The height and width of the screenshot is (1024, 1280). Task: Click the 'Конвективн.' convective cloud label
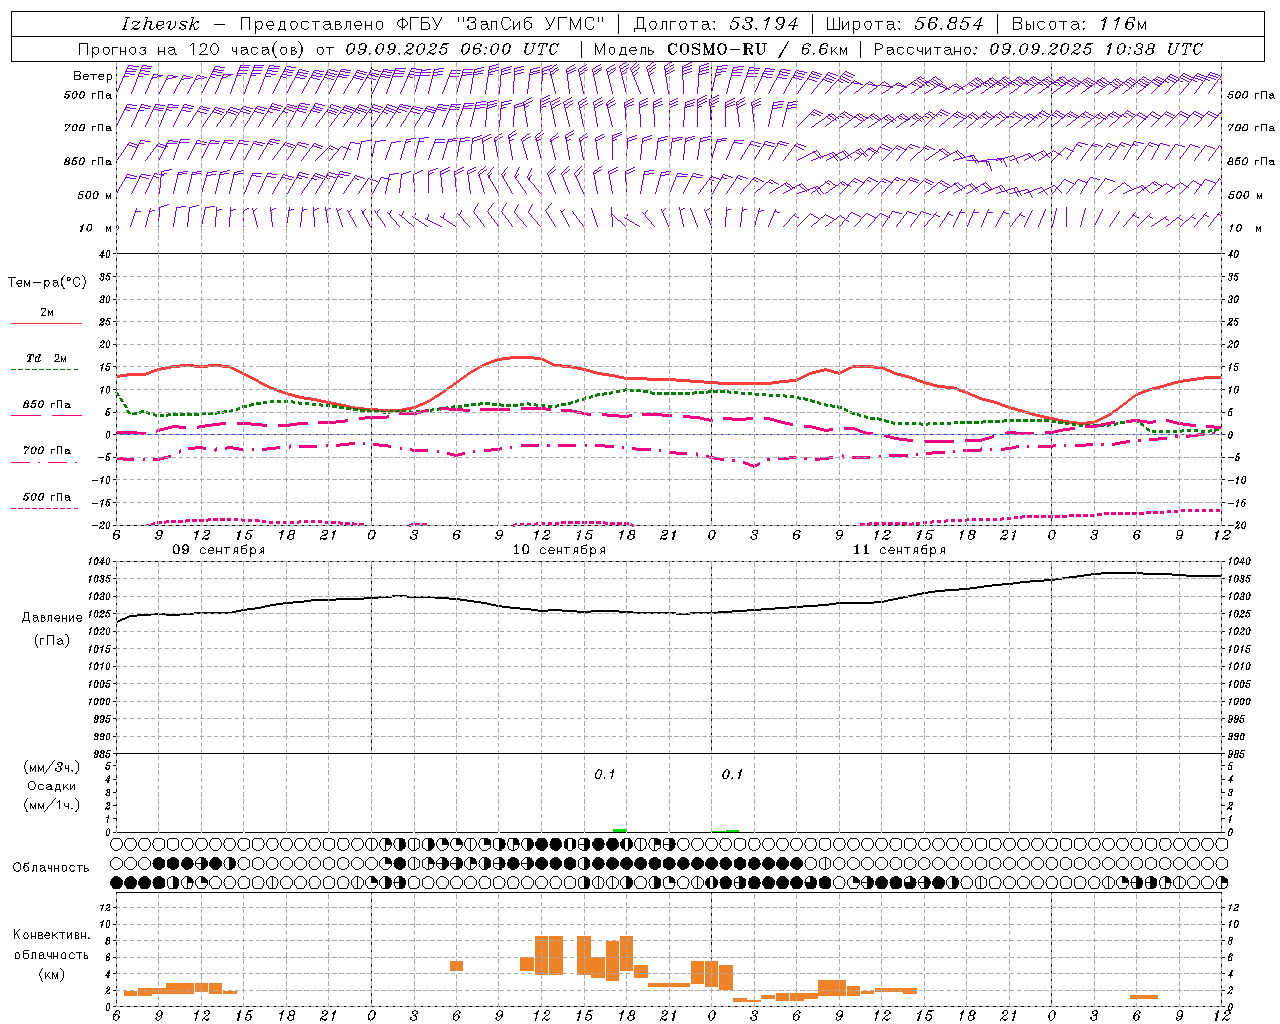click(51, 935)
